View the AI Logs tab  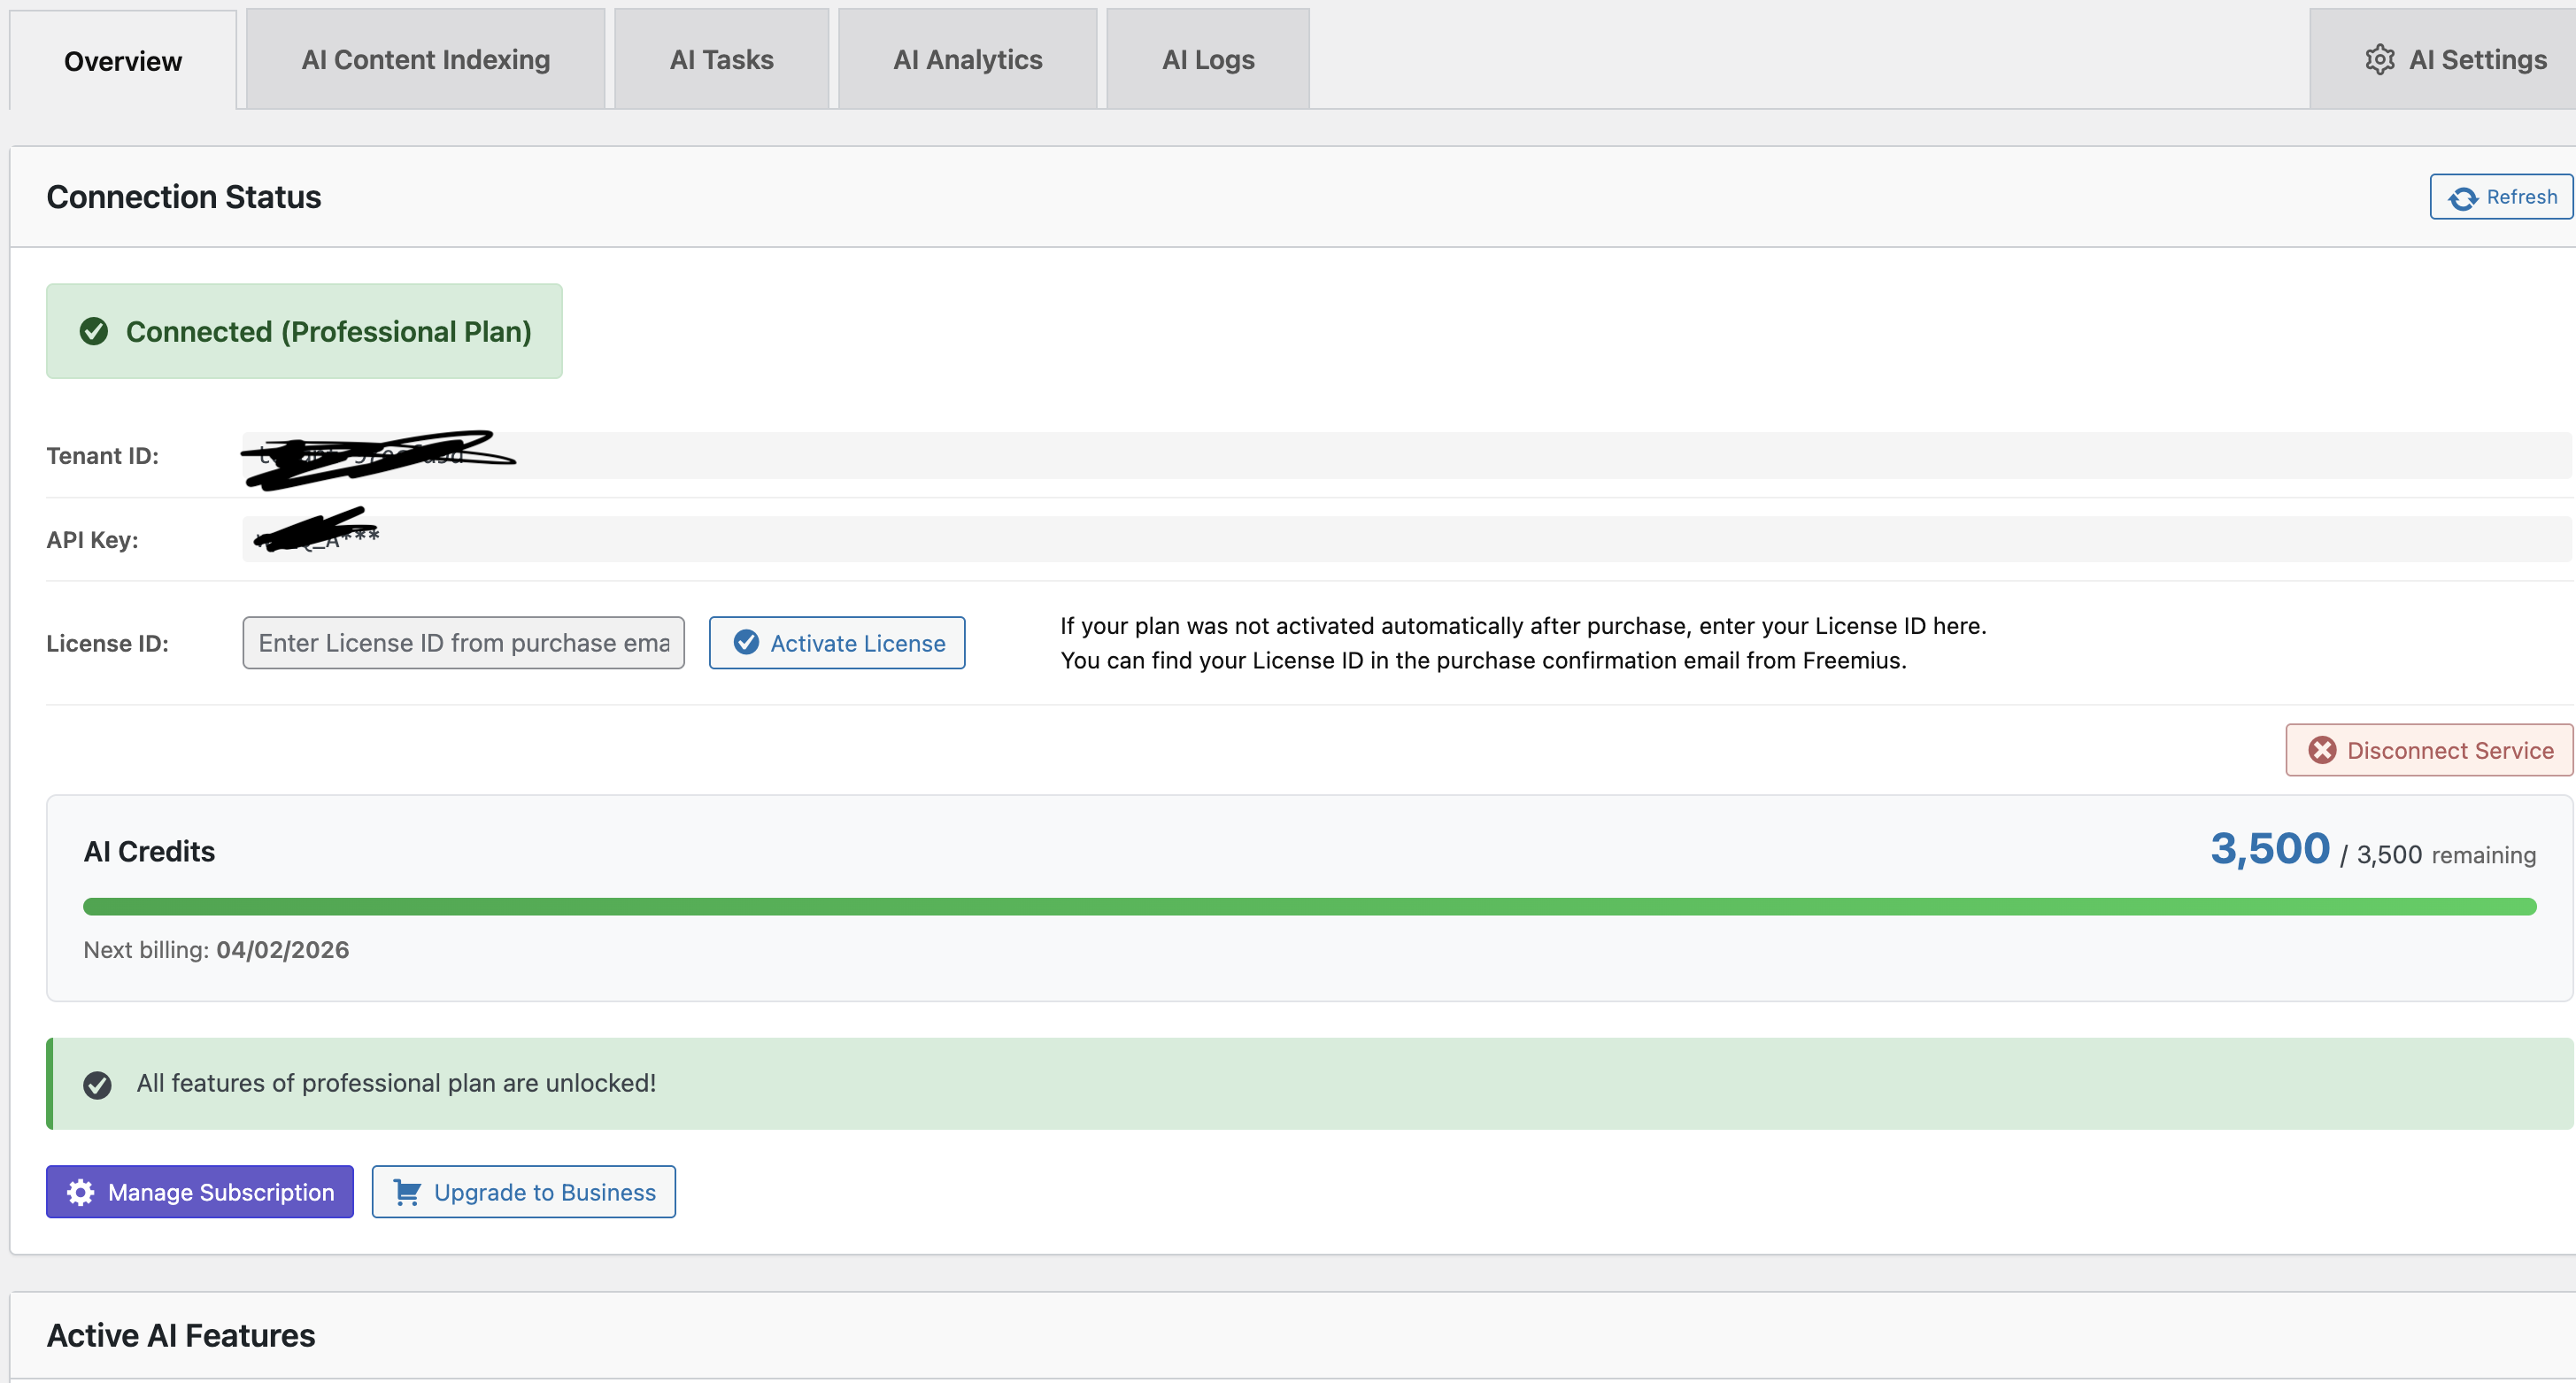click(x=1207, y=60)
